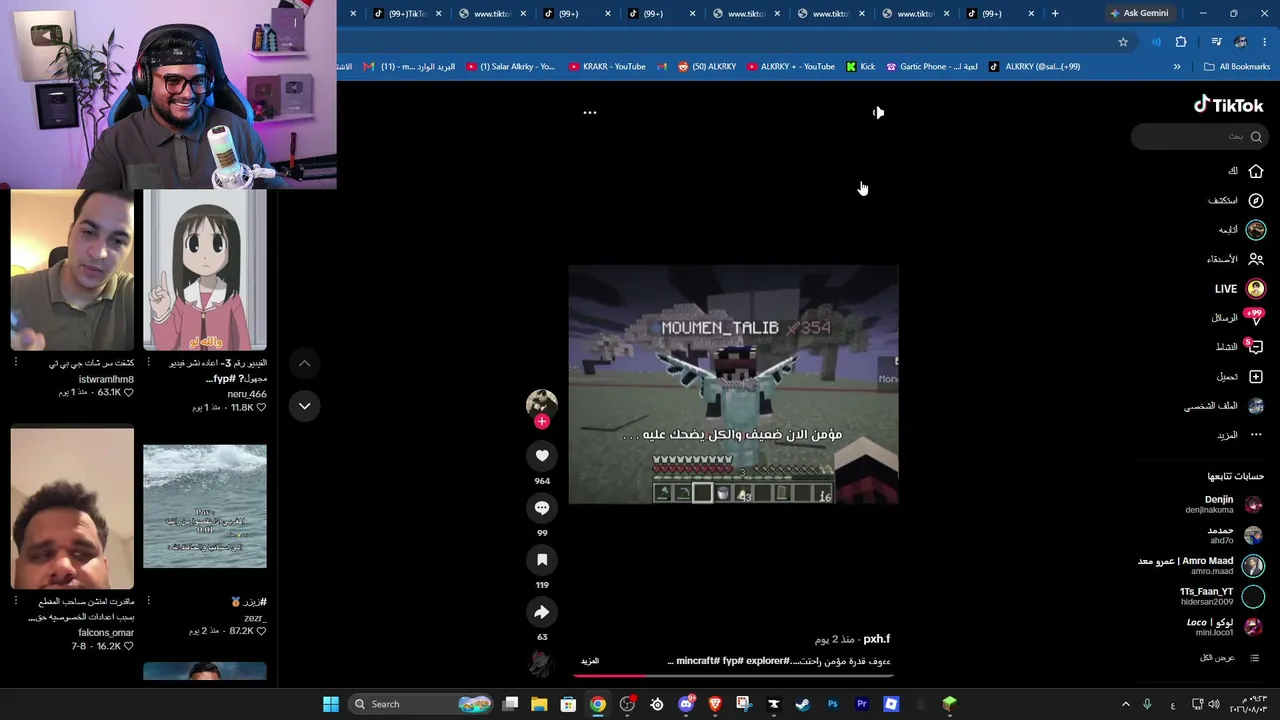Open the Friends icon (الأصدقاء)
The height and width of the screenshot is (720, 1280).
(1256, 259)
